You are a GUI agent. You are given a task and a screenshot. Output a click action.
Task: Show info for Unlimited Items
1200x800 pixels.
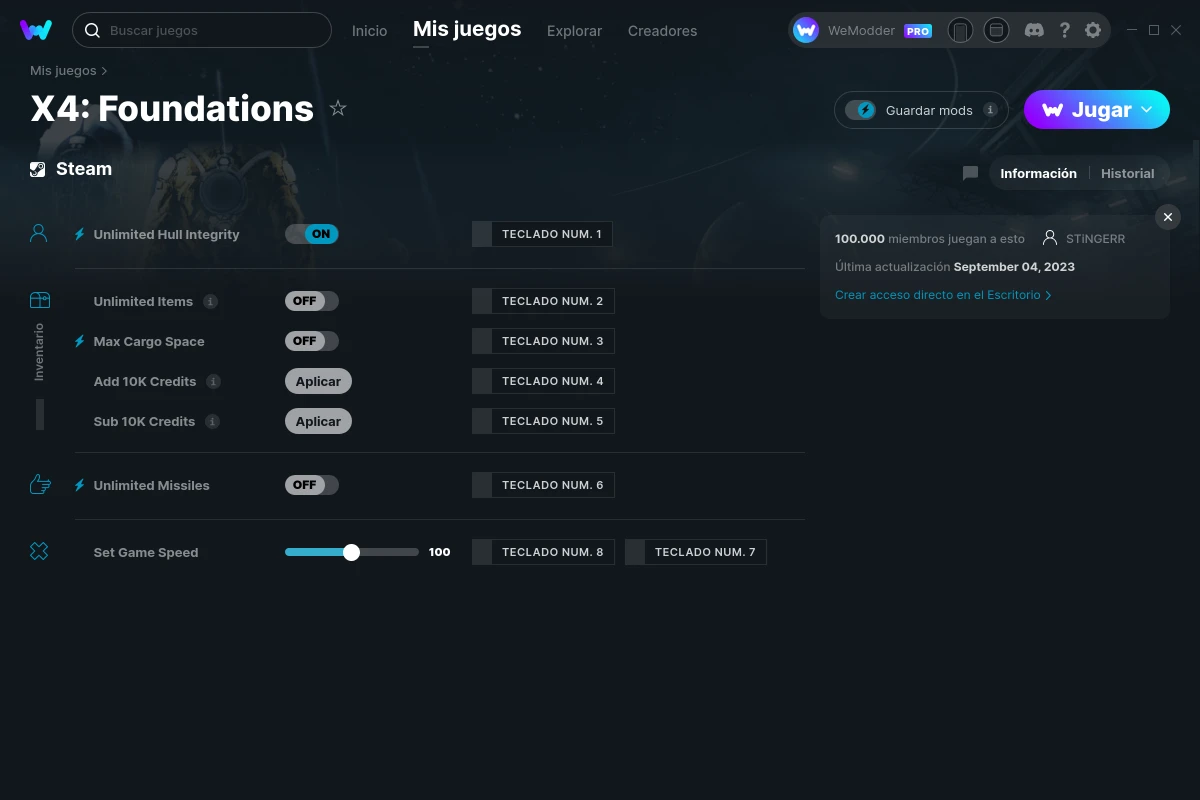[x=211, y=301]
